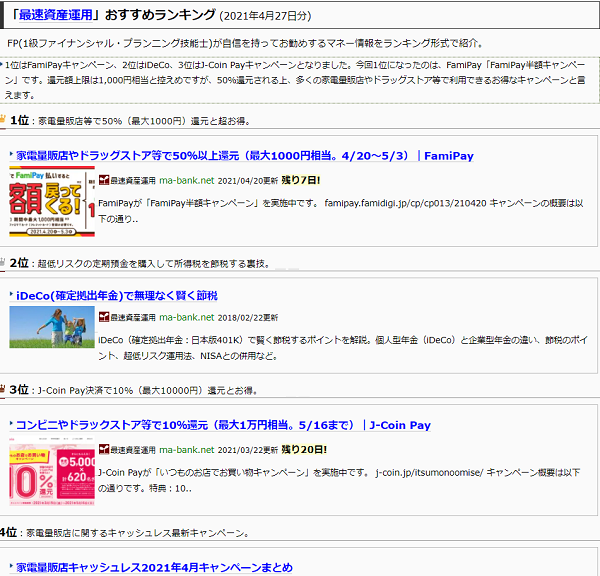Click the site favicon in the FamiPay entry
This screenshot has width=600, height=576.
click(x=104, y=180)
